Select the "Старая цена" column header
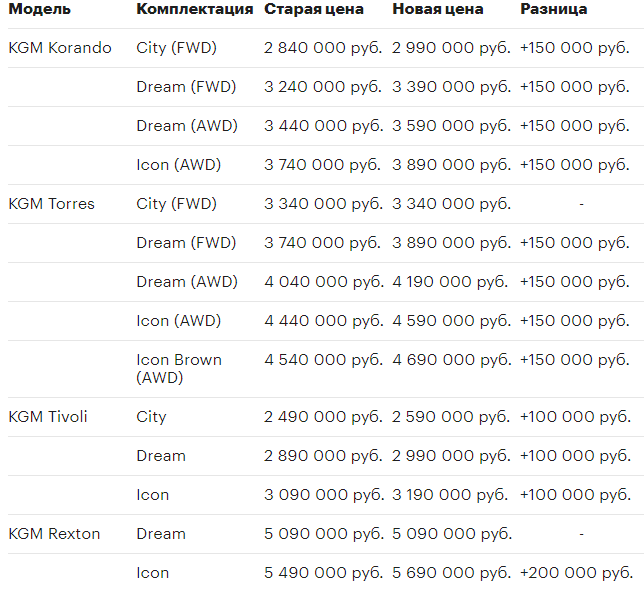 [x=314, y=9]
